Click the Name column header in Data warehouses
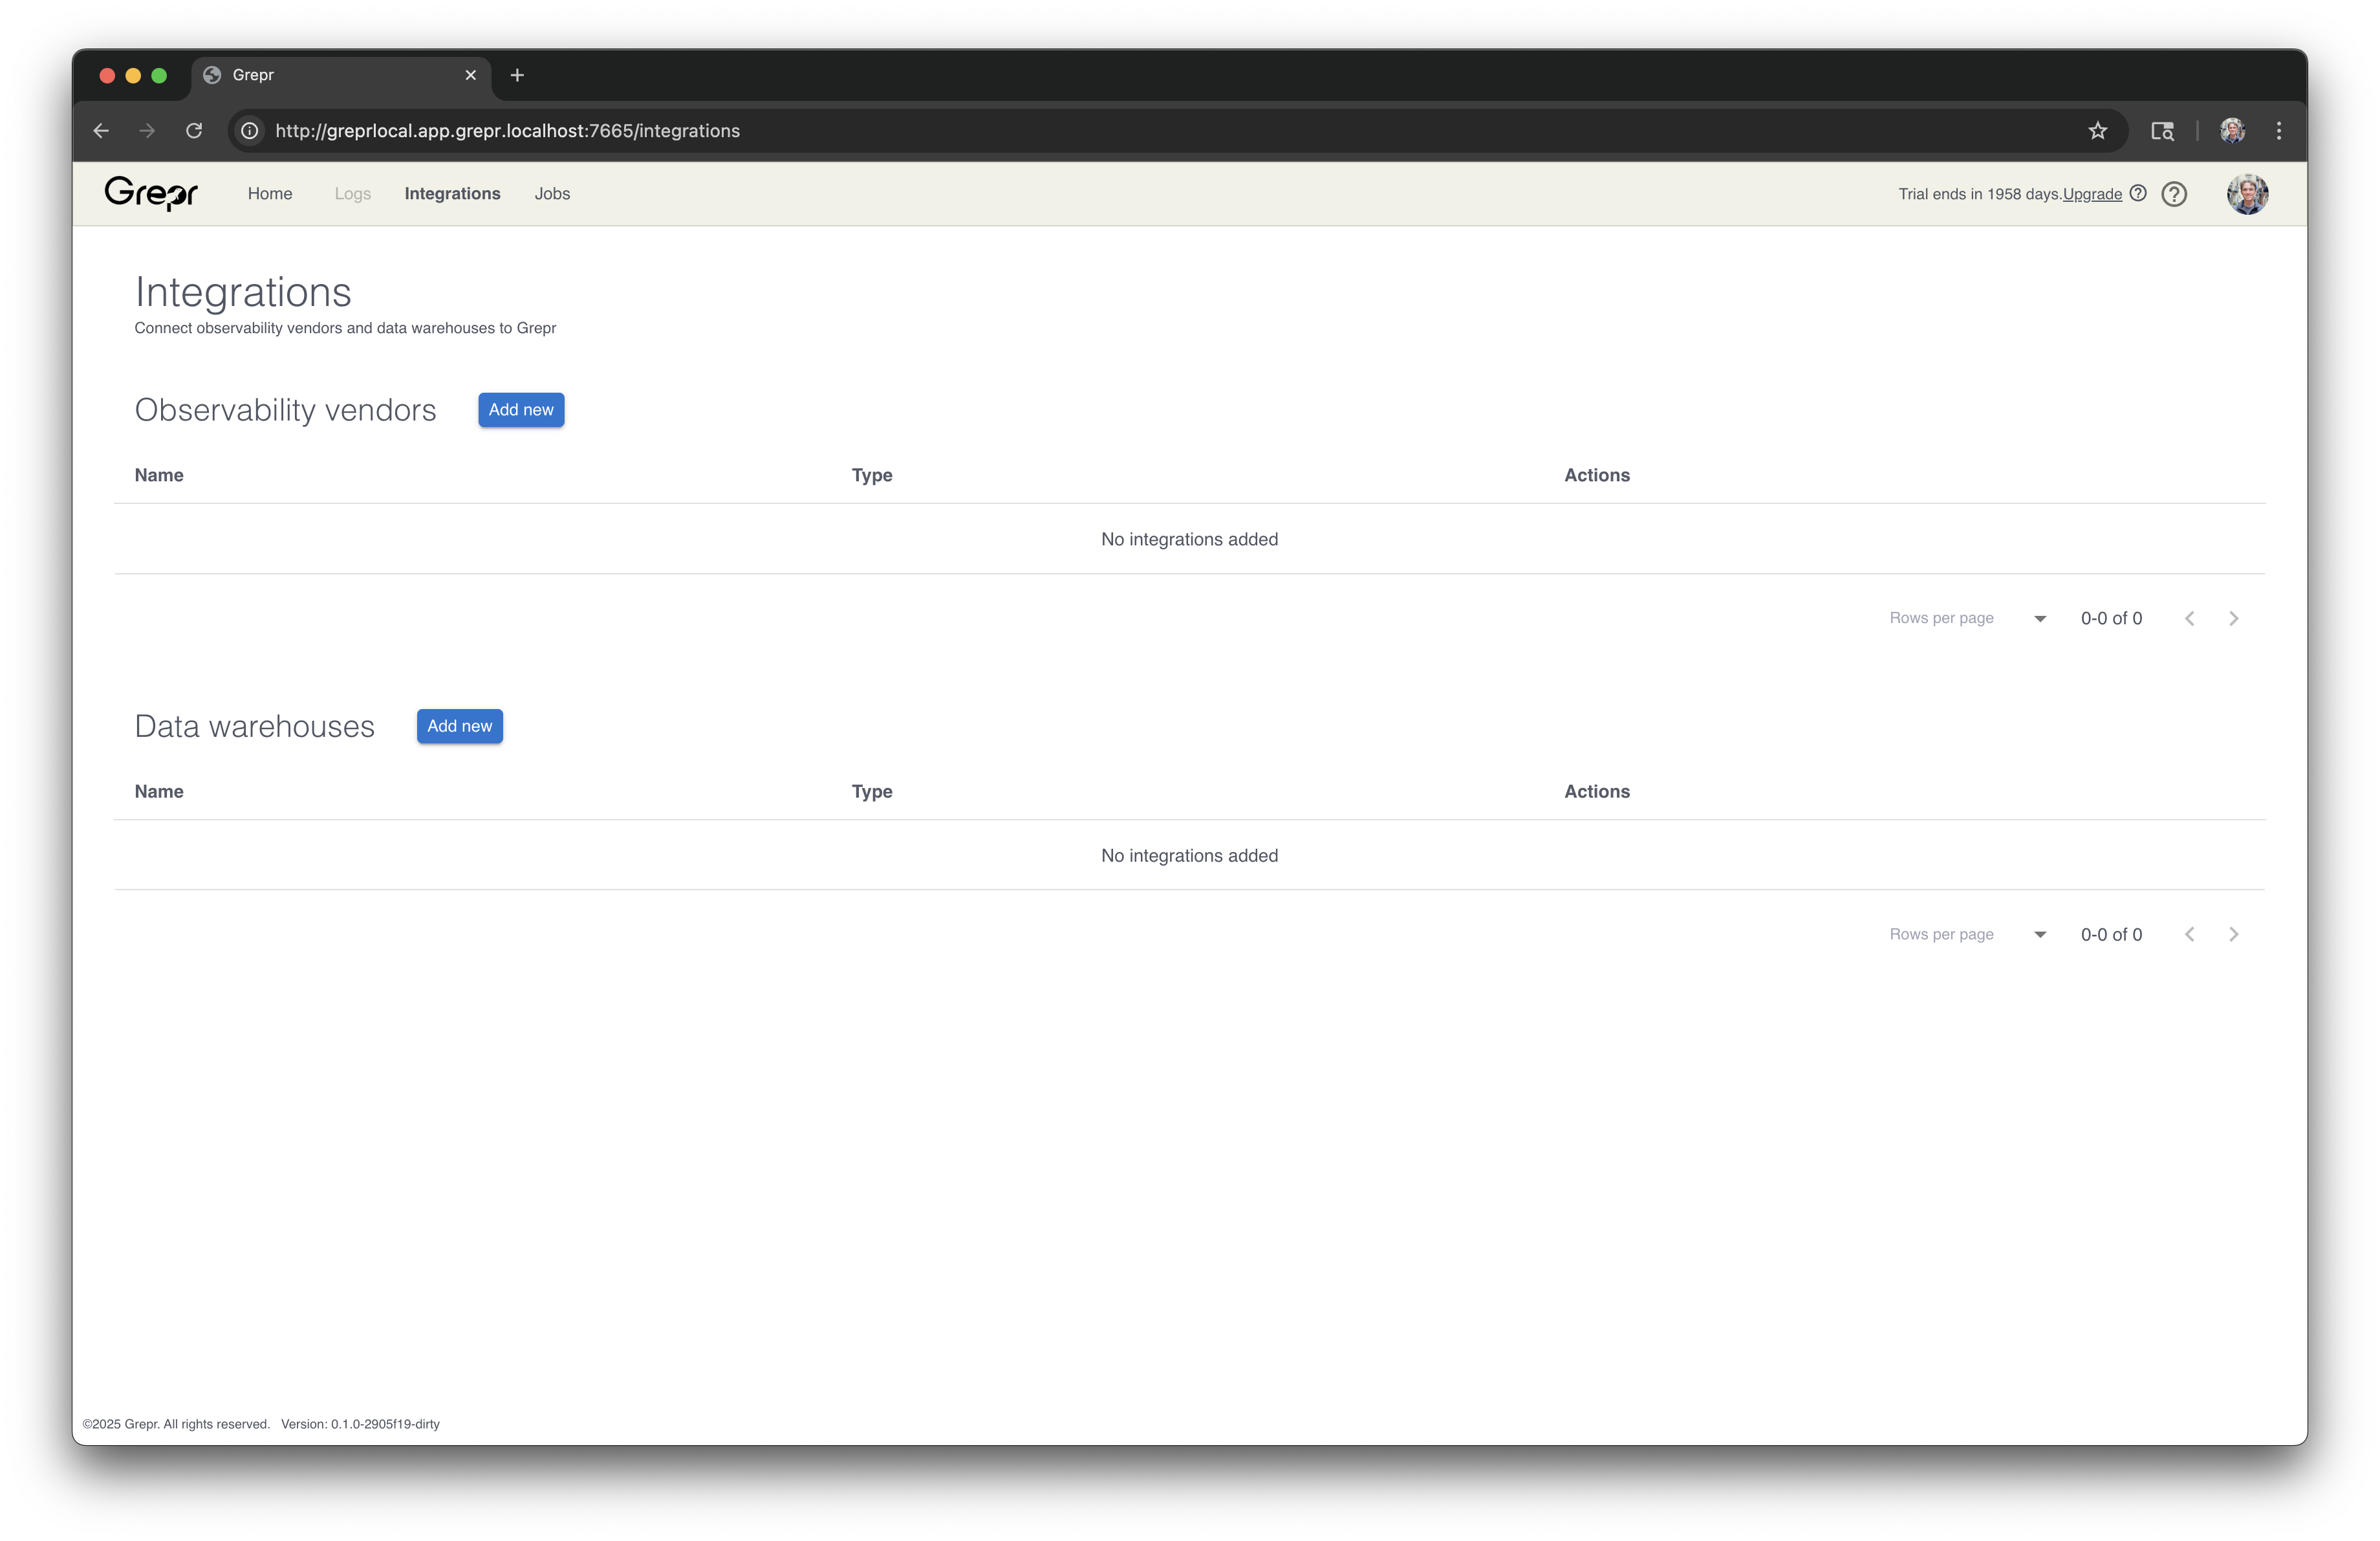2380x1541 pixels. click(x=159, y=791)
